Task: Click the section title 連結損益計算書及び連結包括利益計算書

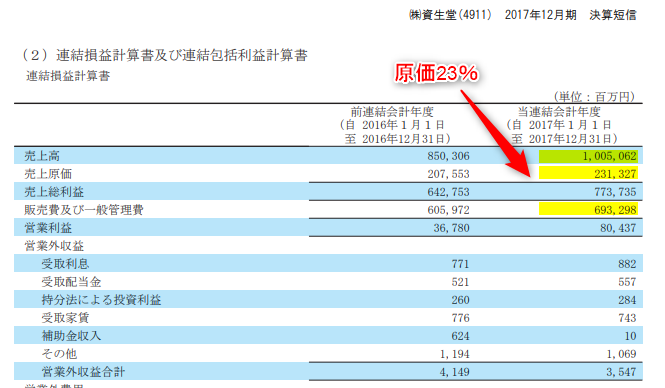Action: click(182, 55)
